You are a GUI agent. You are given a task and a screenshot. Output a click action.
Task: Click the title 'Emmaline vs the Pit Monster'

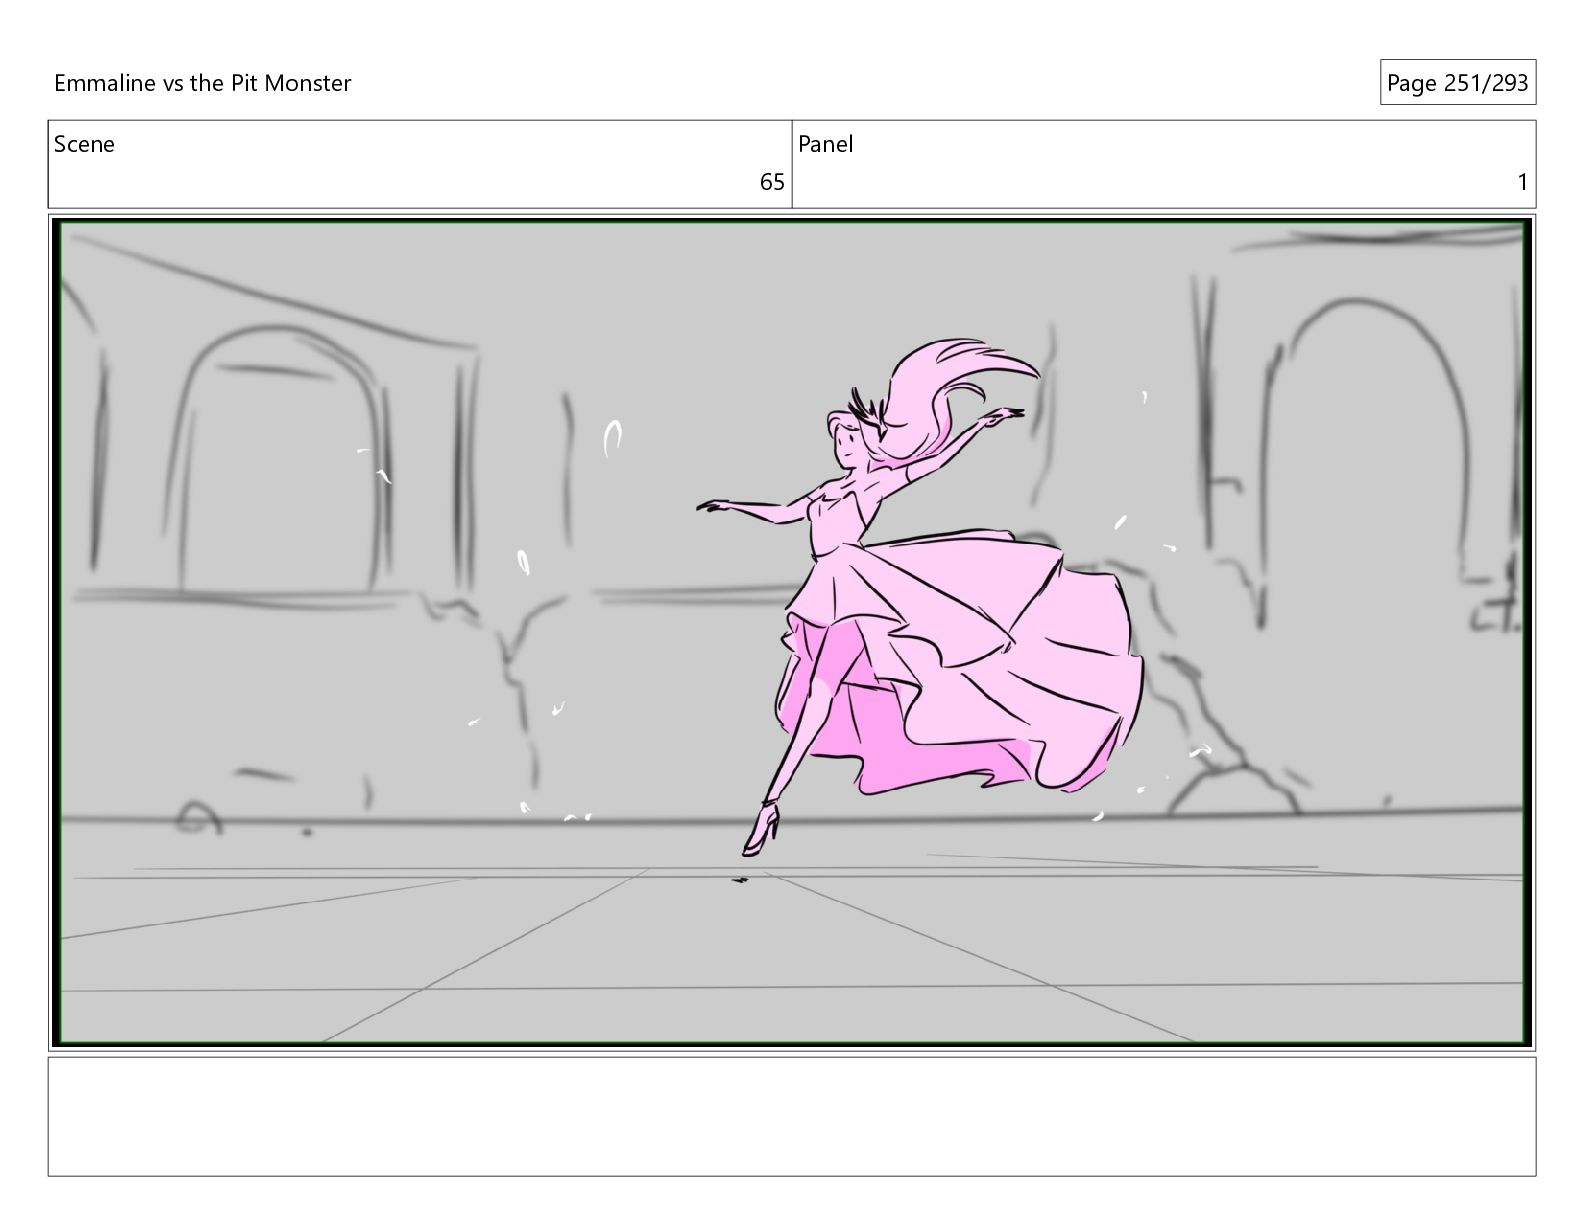point(202,83)
